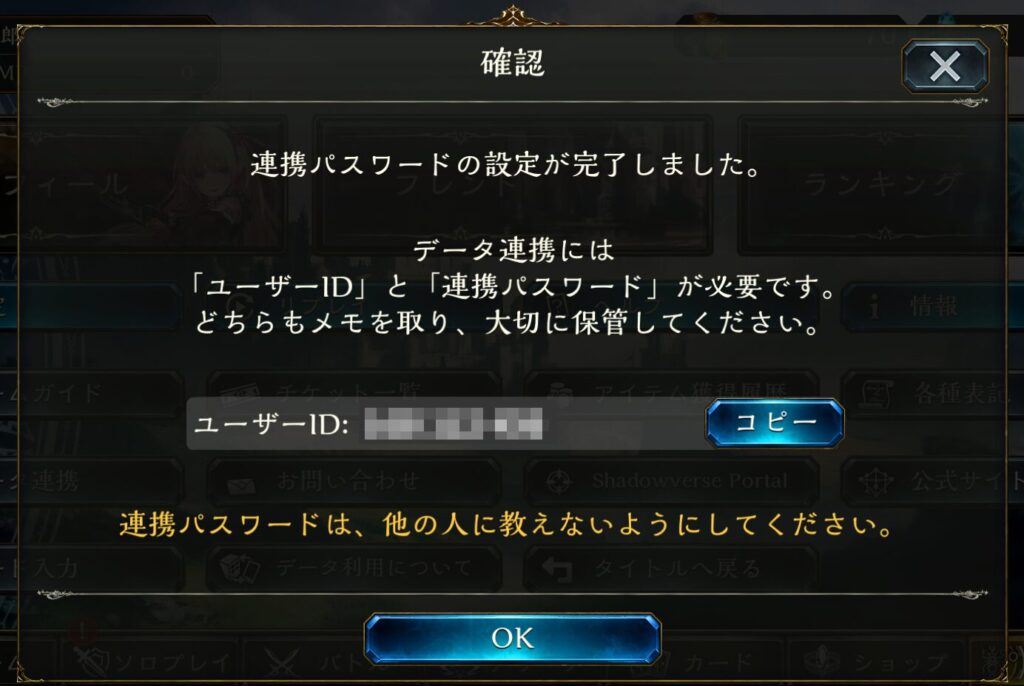This screenshot has height=686, width=1024.
Task: Click the アイテム獲得履歴 chest icon
Action: tap(560, 394)
